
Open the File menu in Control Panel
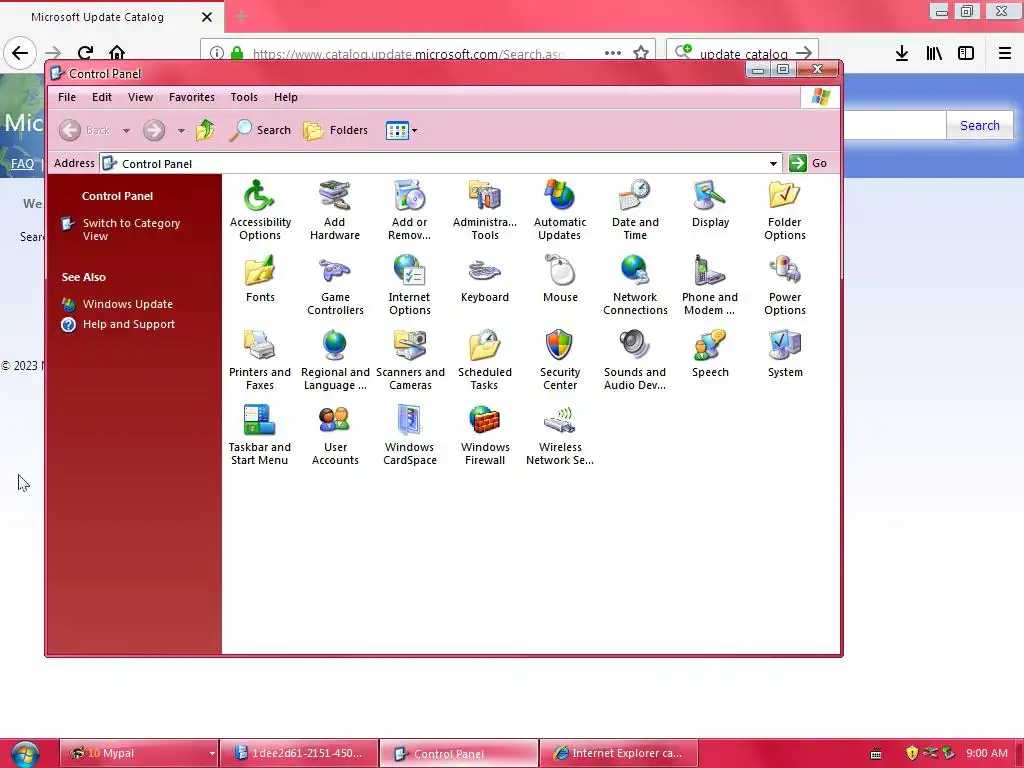67,97
